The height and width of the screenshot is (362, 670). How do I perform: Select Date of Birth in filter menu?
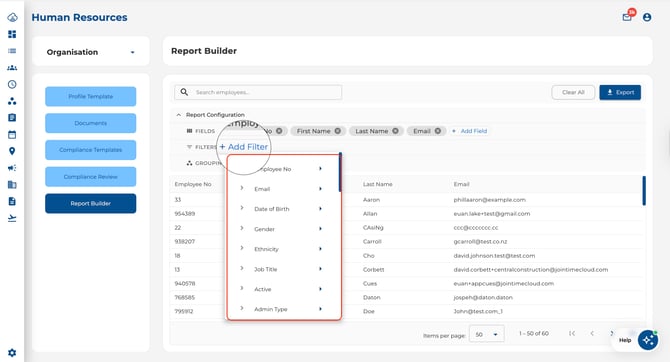tap(272, 209)
